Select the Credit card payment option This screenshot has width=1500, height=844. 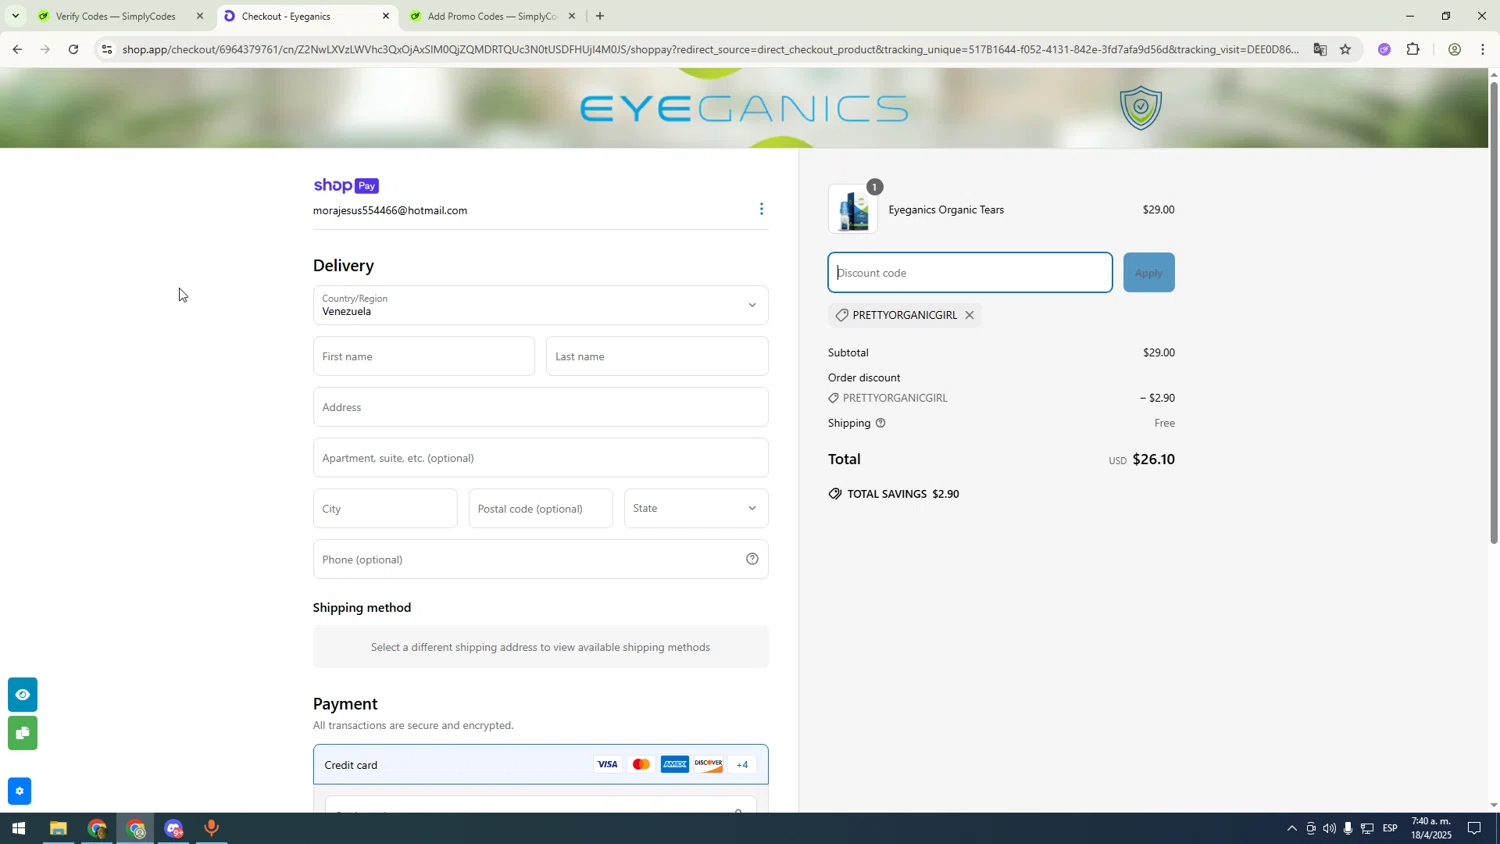(x=541, y=764)
